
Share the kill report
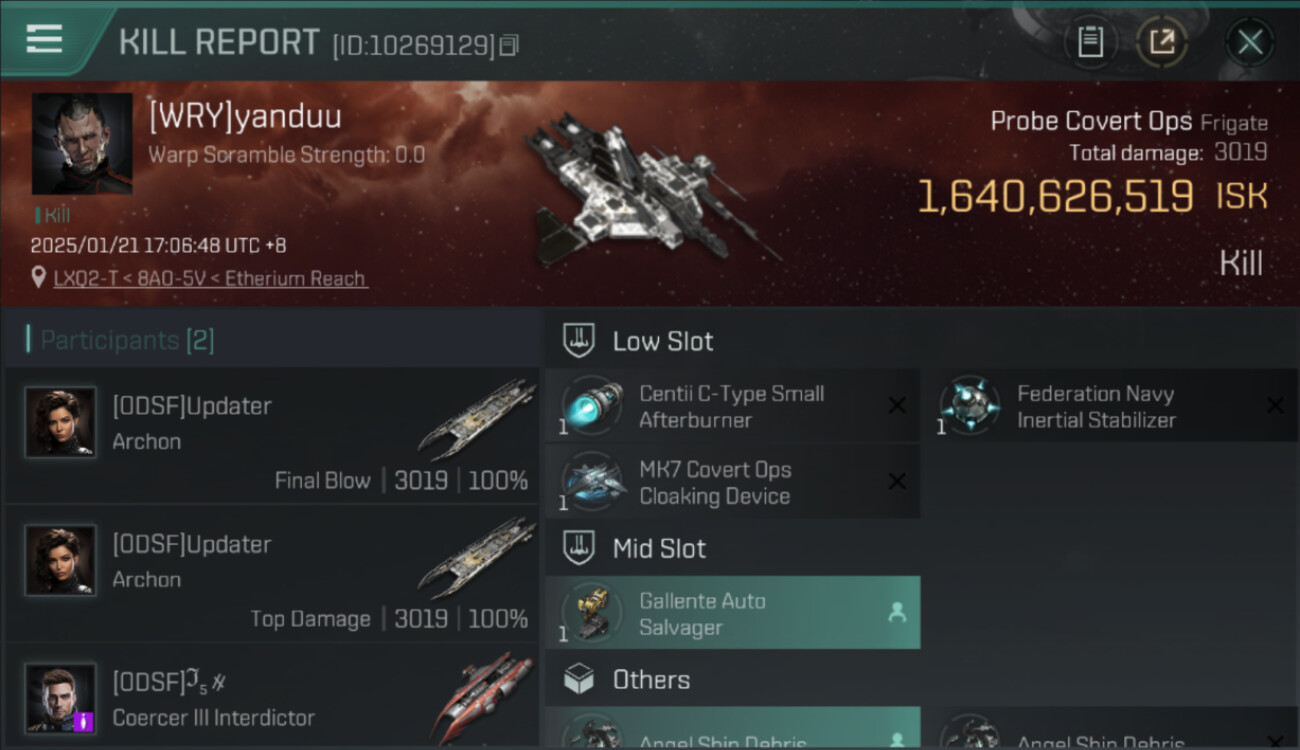coord(1161,42)
